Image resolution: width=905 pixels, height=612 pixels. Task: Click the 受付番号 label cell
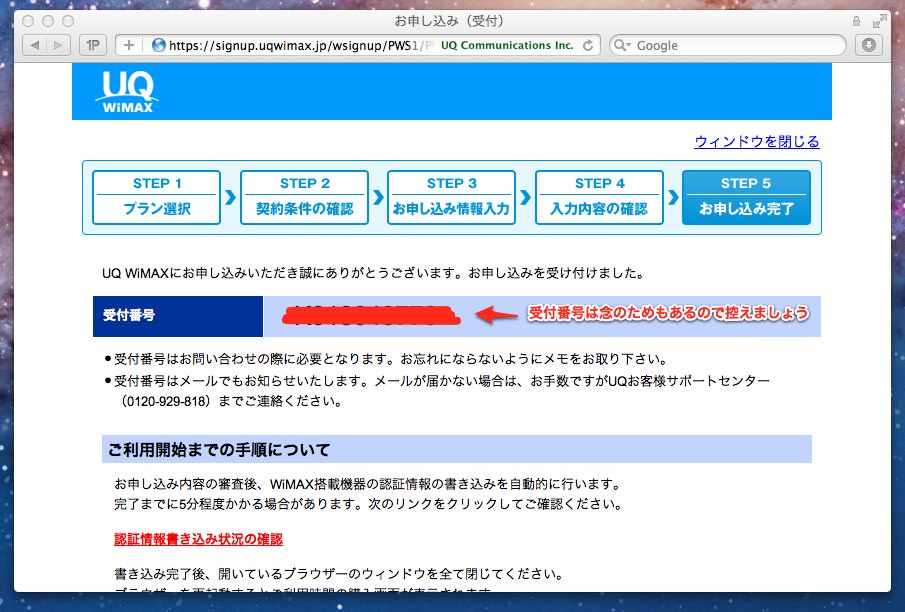(178, 316)
